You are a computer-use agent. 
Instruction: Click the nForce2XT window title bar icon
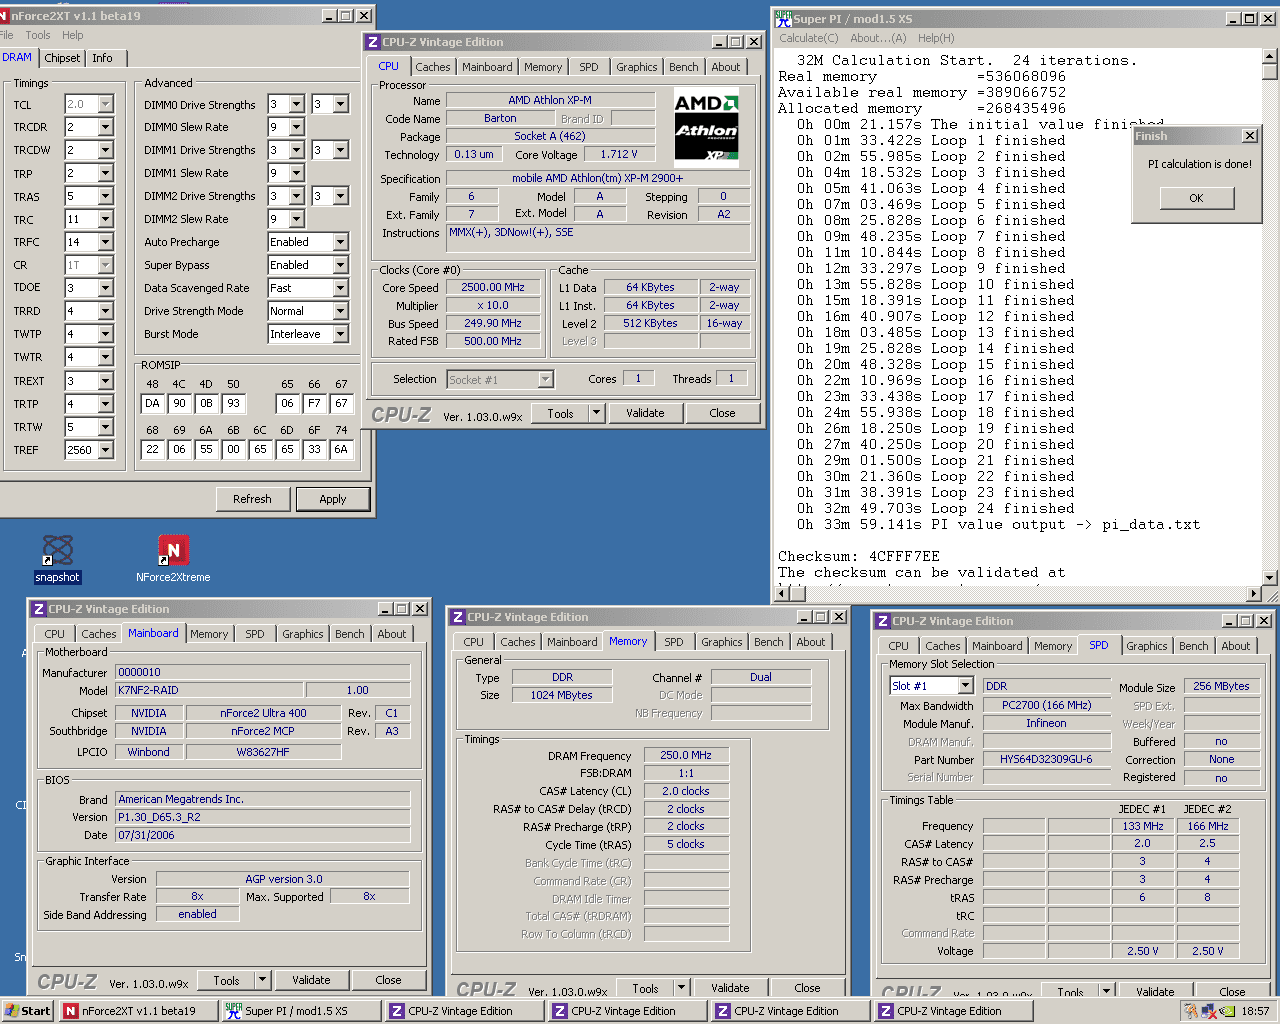(4, 16)
